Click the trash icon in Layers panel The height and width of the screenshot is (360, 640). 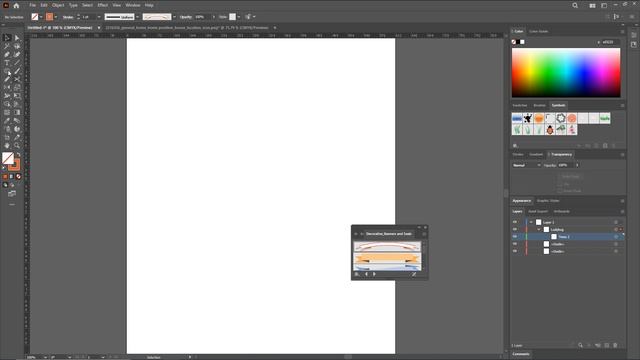[616, 345]
